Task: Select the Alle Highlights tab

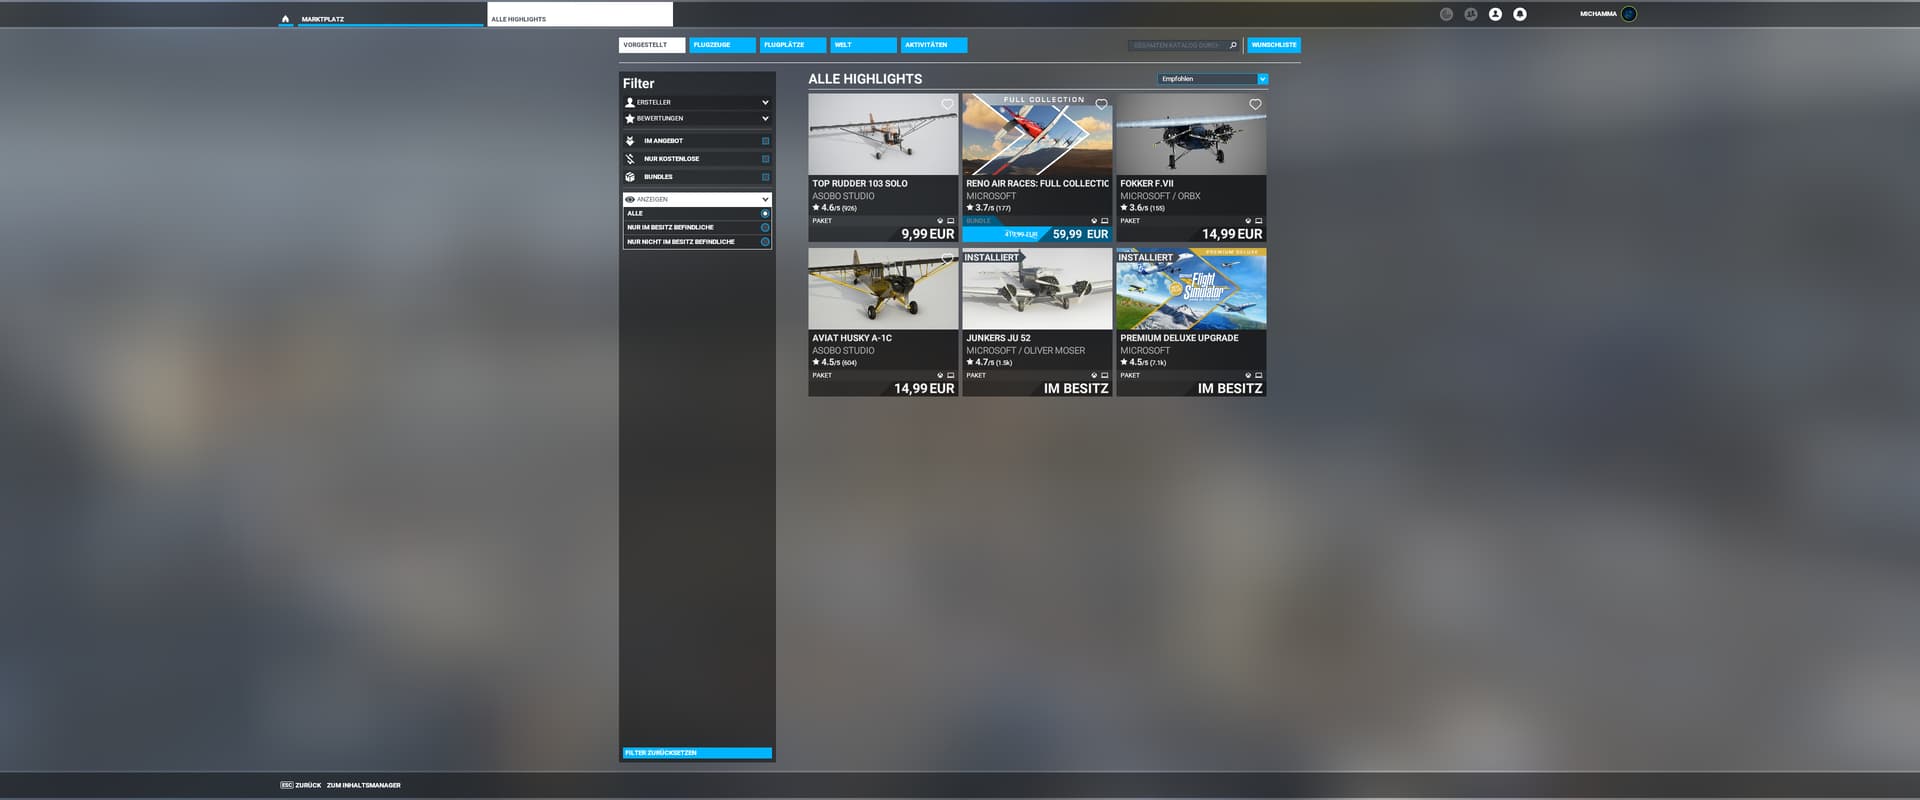Action: (x=580, y=15)
